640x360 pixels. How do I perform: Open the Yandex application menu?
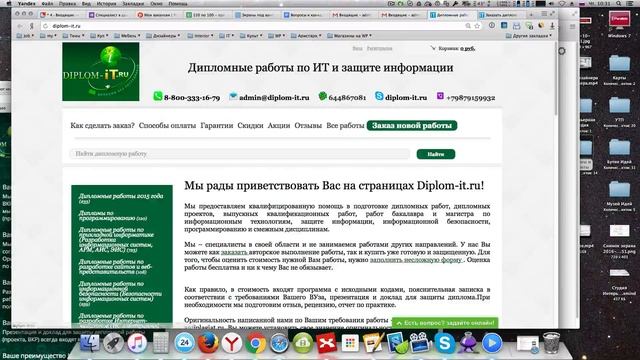tap(27, 3)
